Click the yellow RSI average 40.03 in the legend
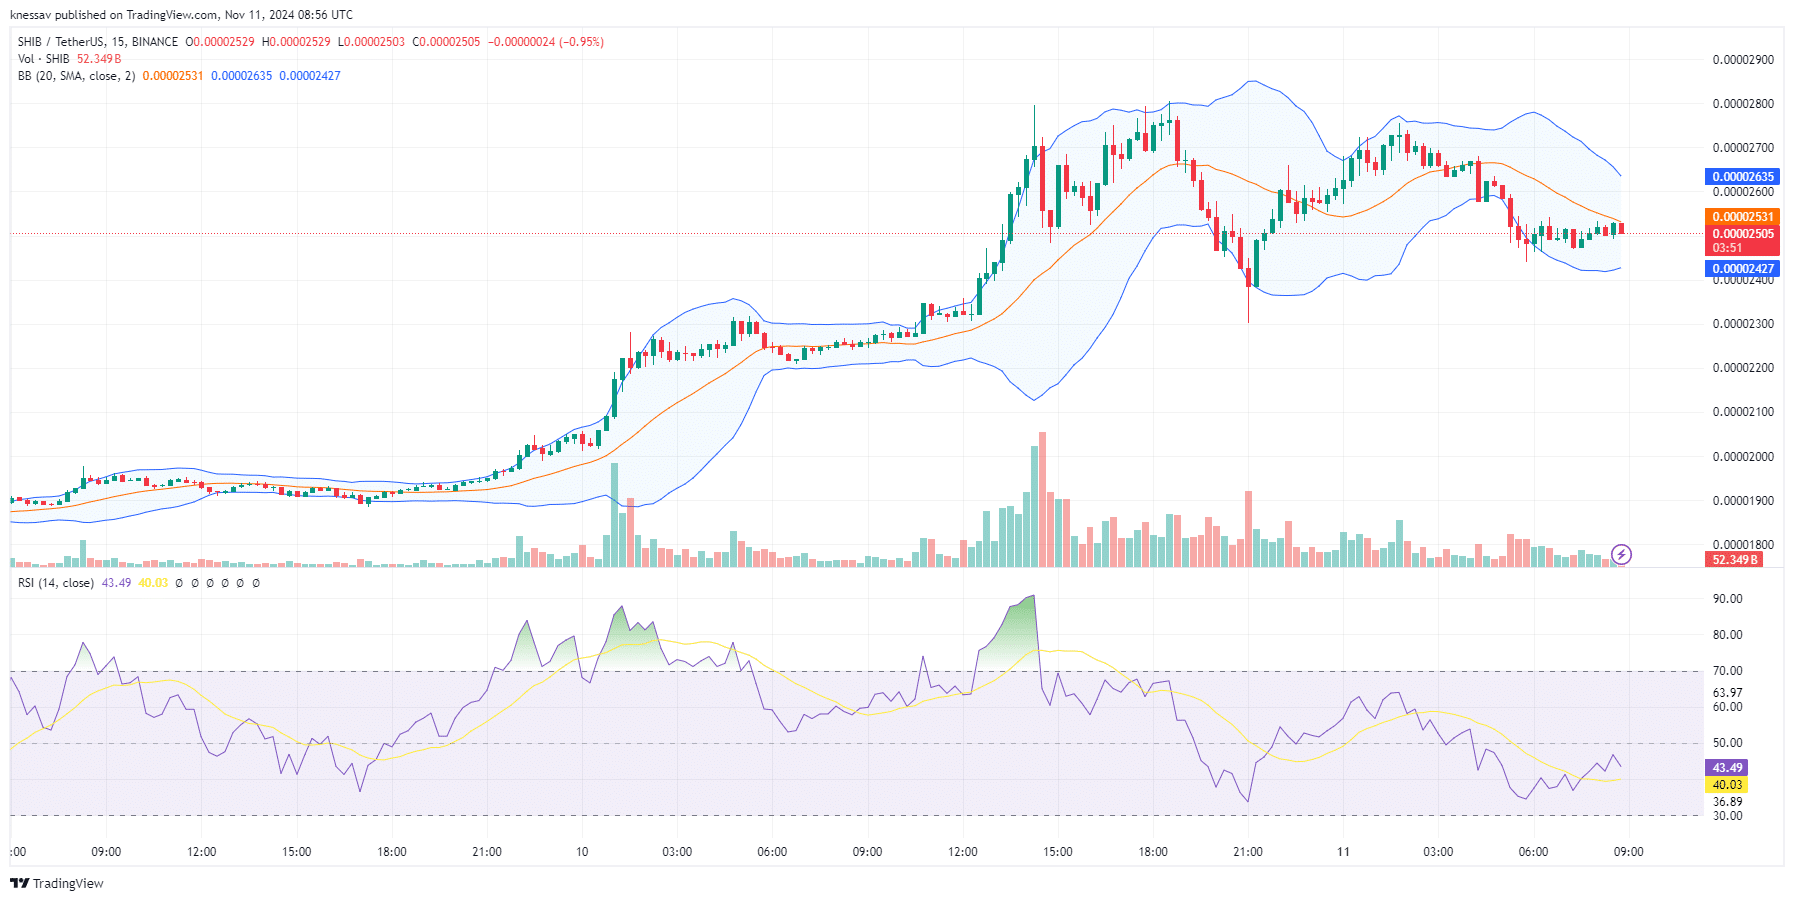This screenshot has height=901, width=1794. 153,583
